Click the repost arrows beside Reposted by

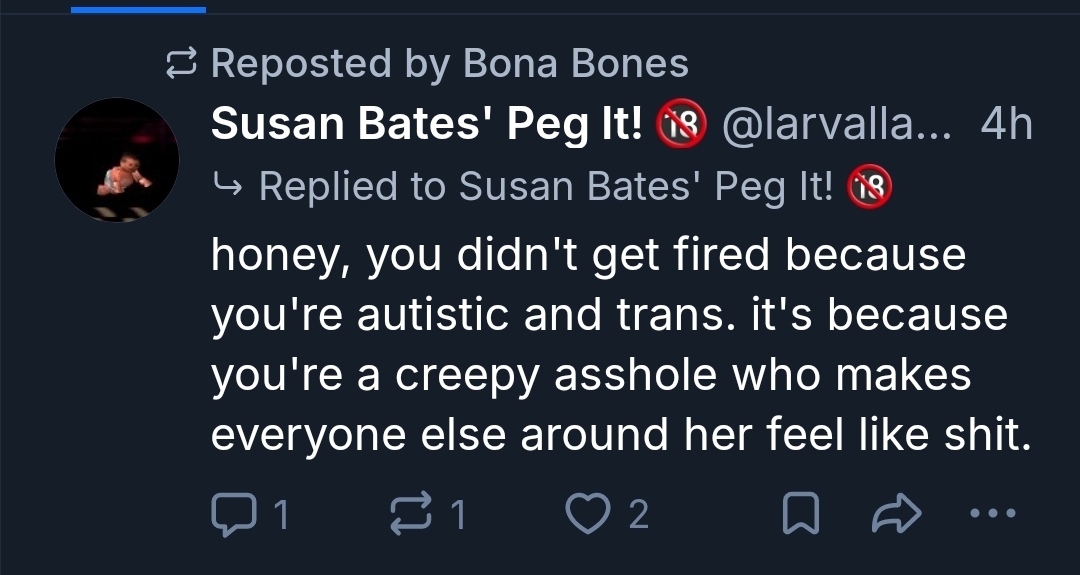point(181,65)
